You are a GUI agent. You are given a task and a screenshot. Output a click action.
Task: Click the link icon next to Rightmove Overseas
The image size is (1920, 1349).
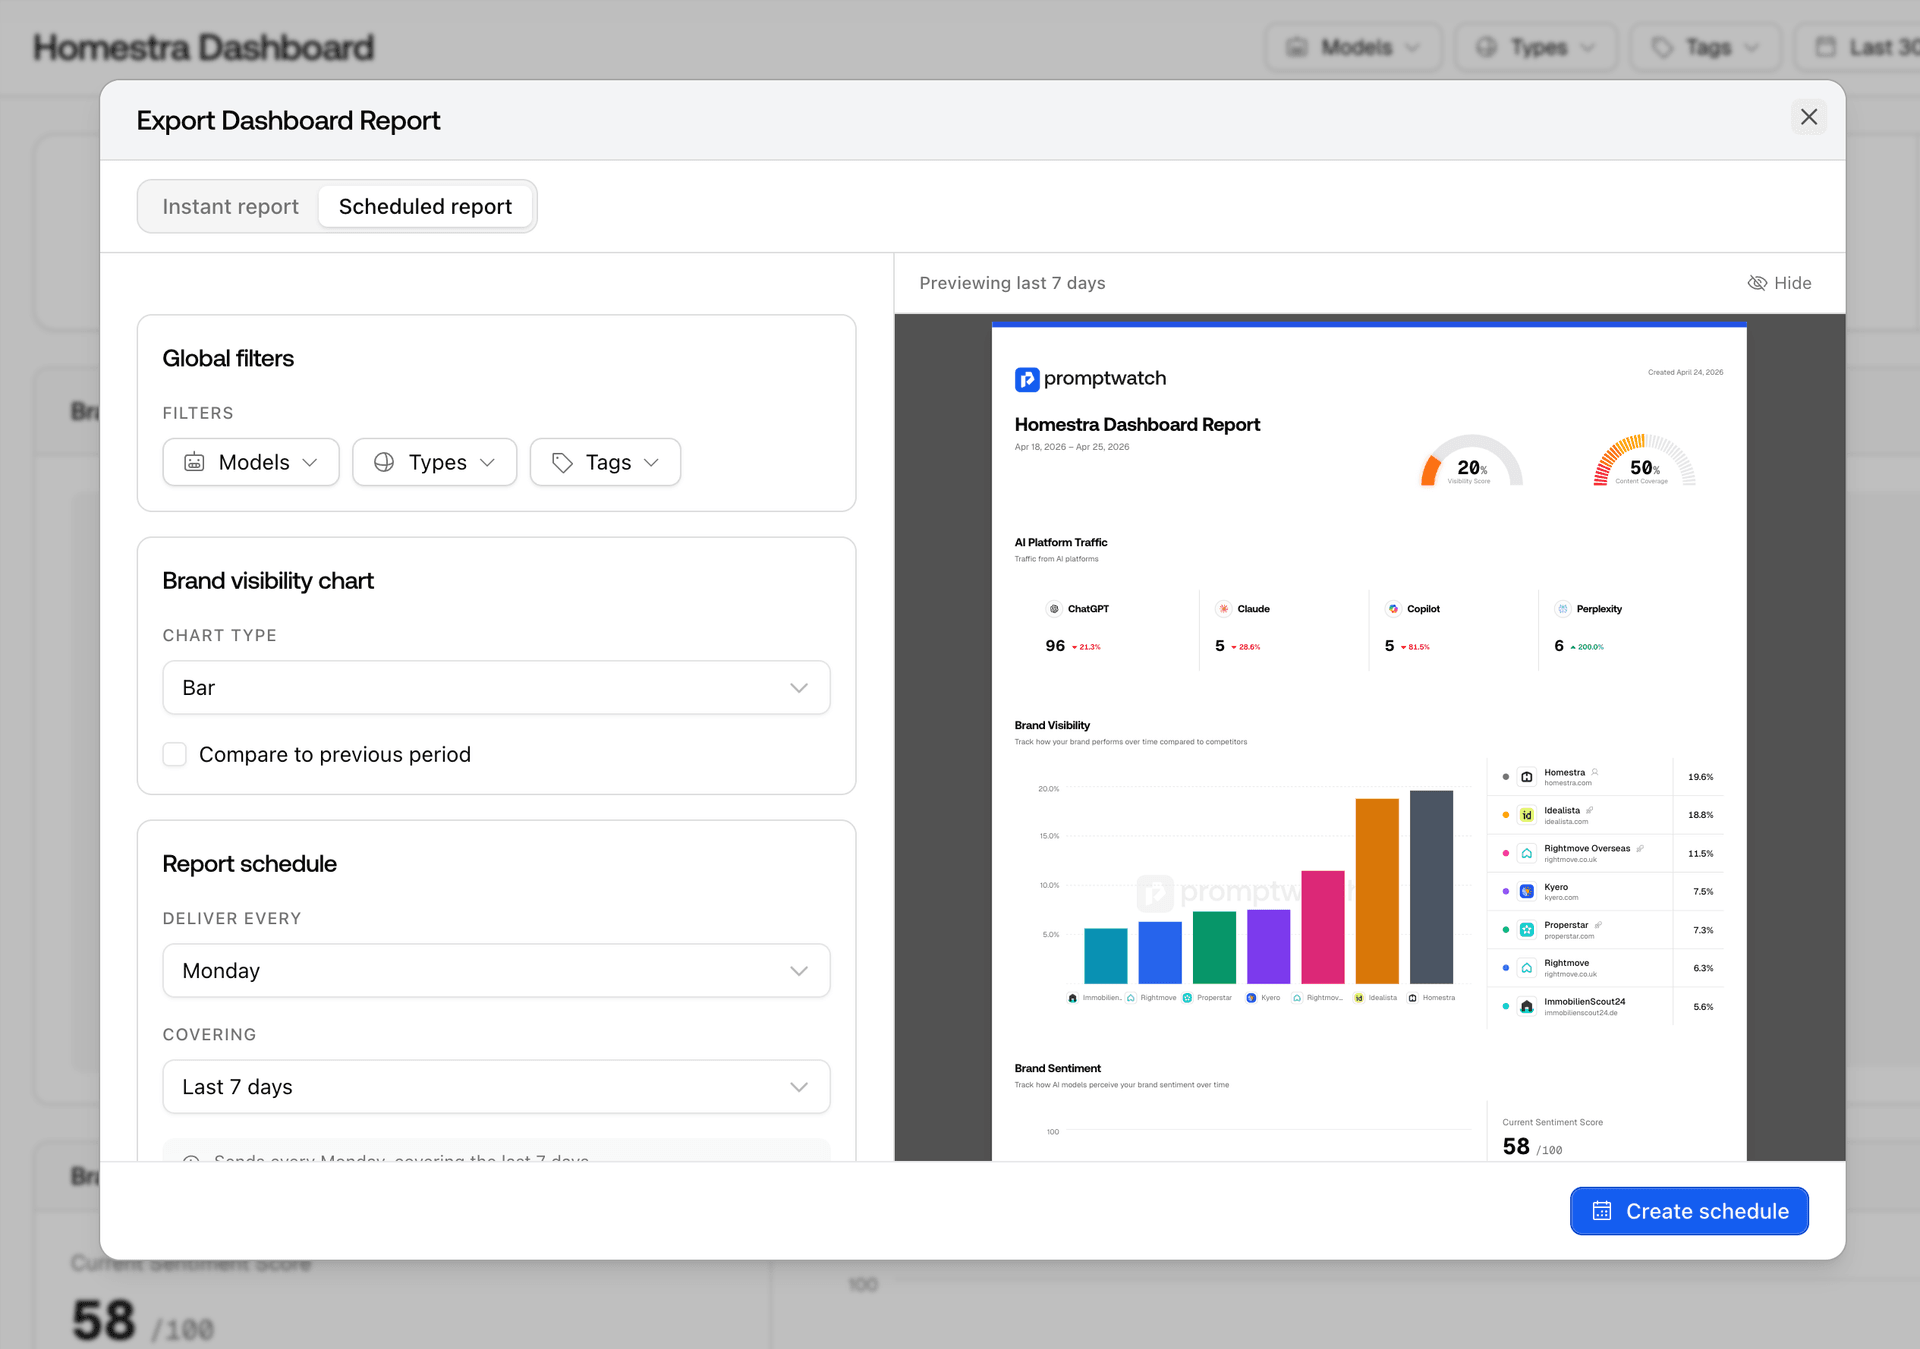[x=1639, y=848]
